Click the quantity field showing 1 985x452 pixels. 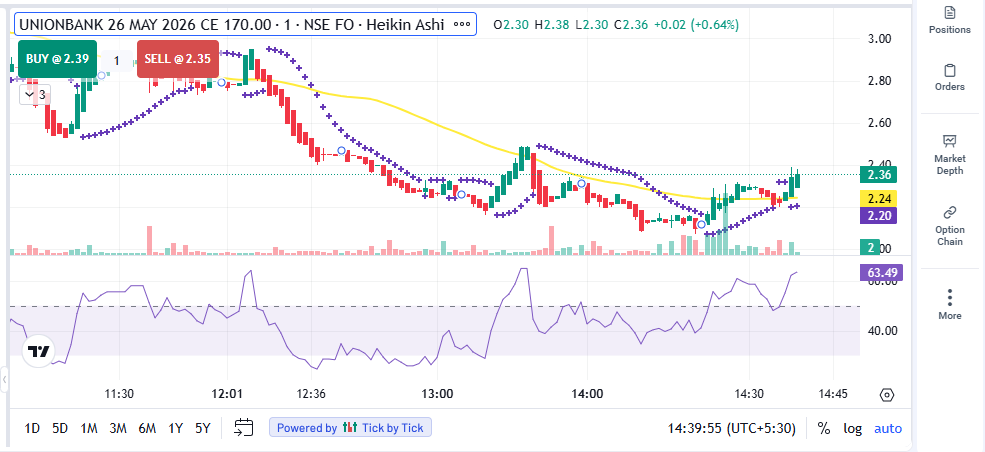click(117, 61)
